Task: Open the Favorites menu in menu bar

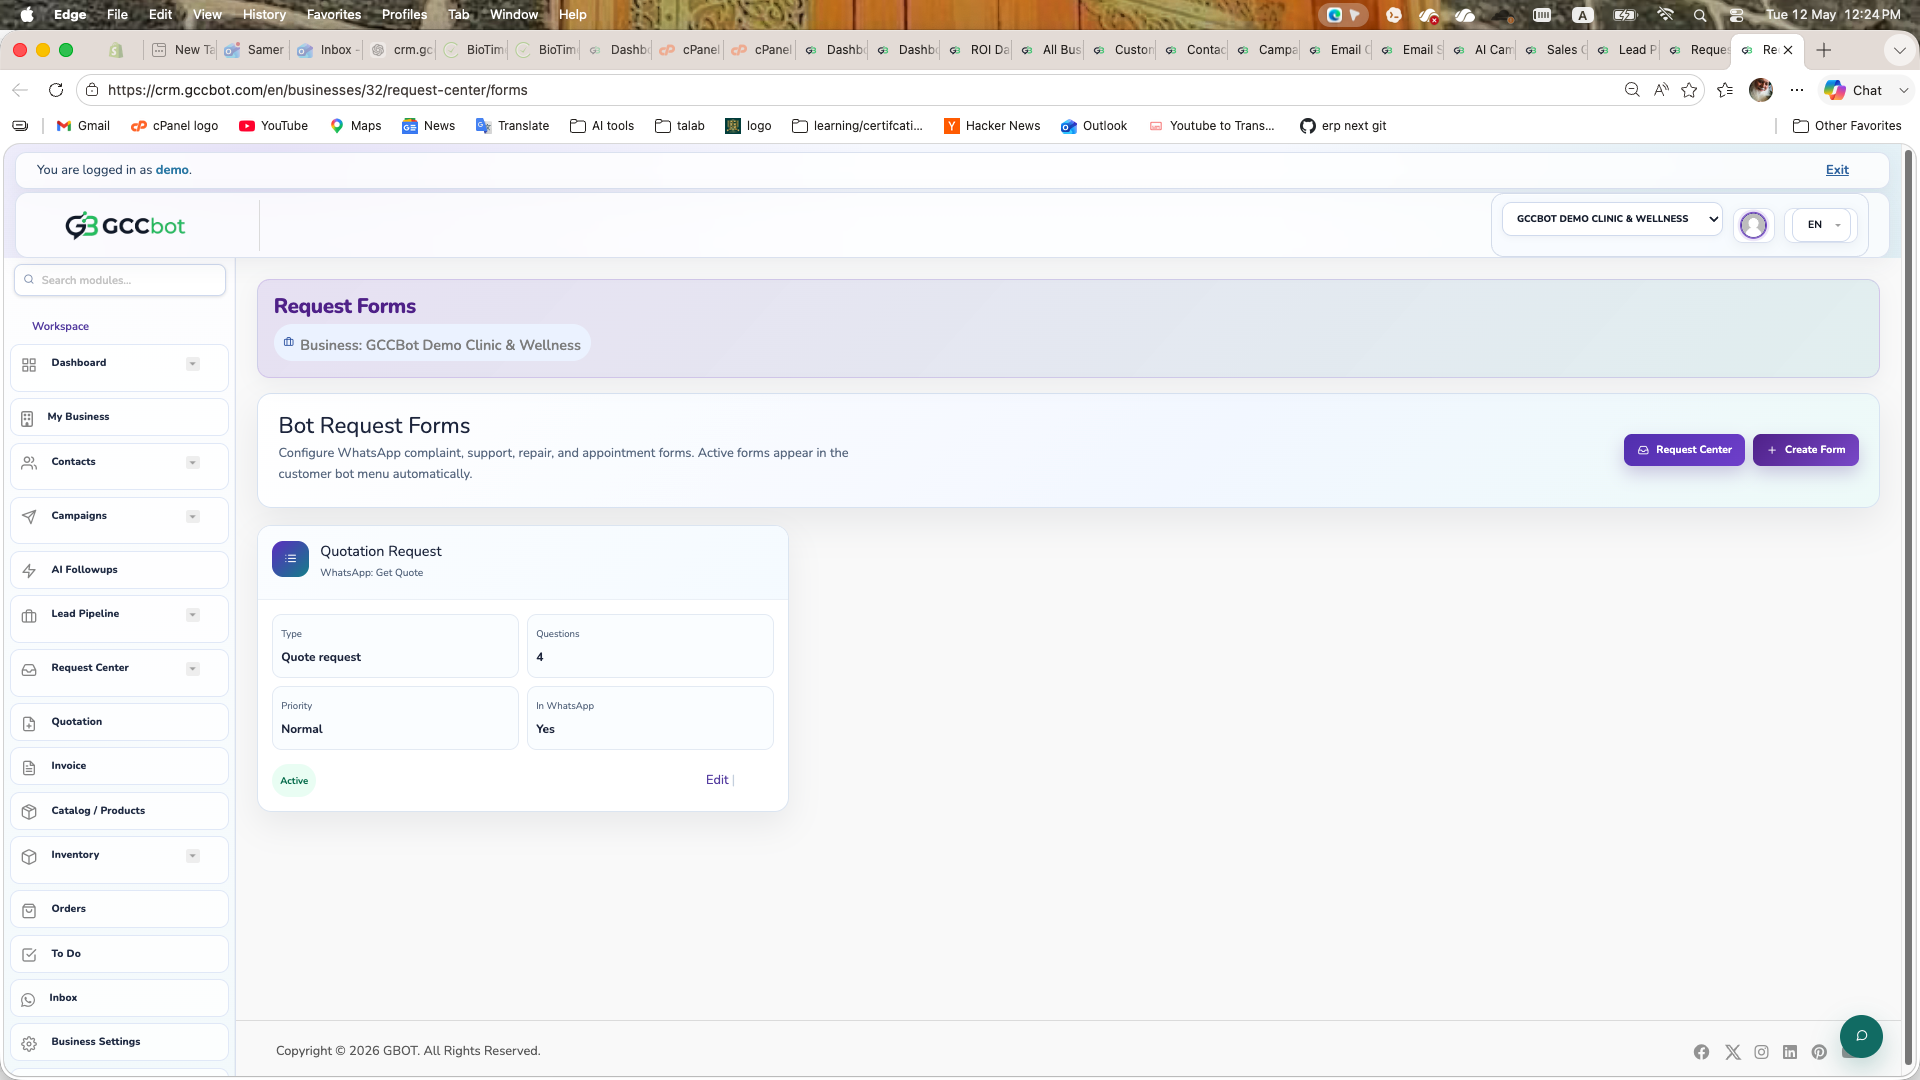Action: pyautogui.click(x=334, y=14)
